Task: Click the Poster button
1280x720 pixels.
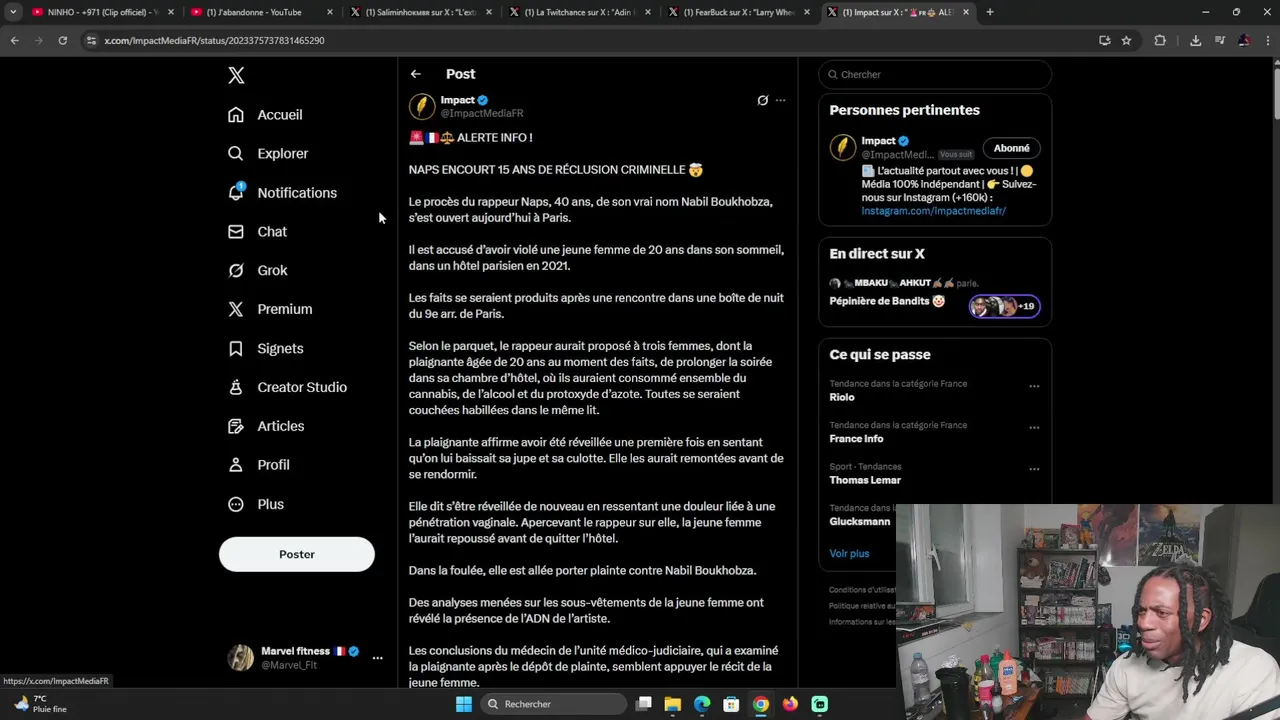Action: pyautogui.click(x=297, y=554)
